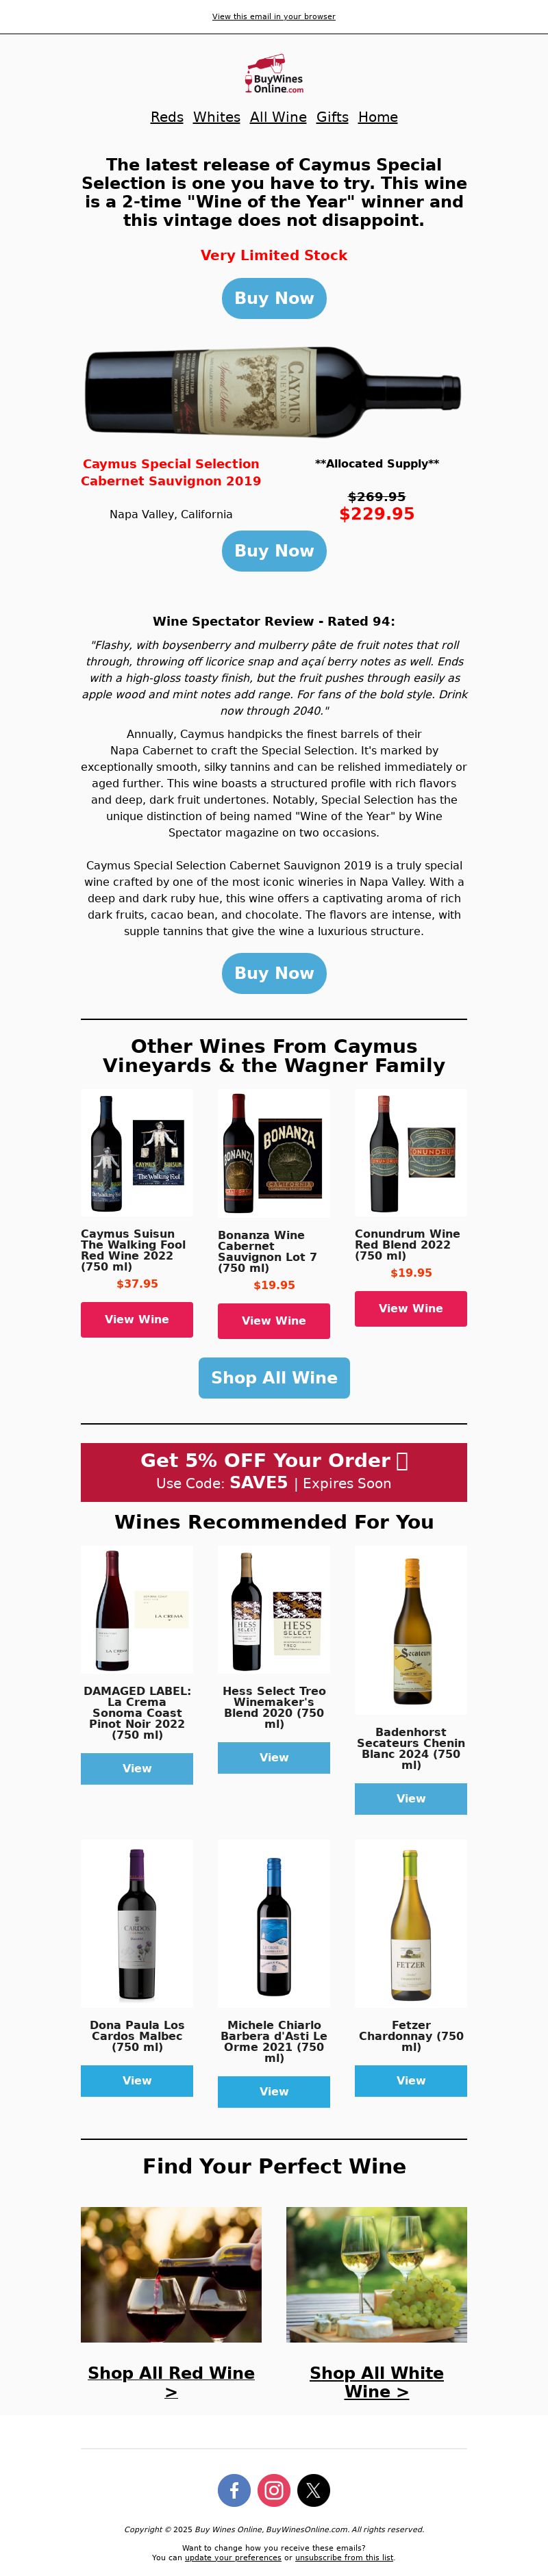Open View this email in your browser
Viewport: 548px width, 2576px height.
(x=274, y=17)
